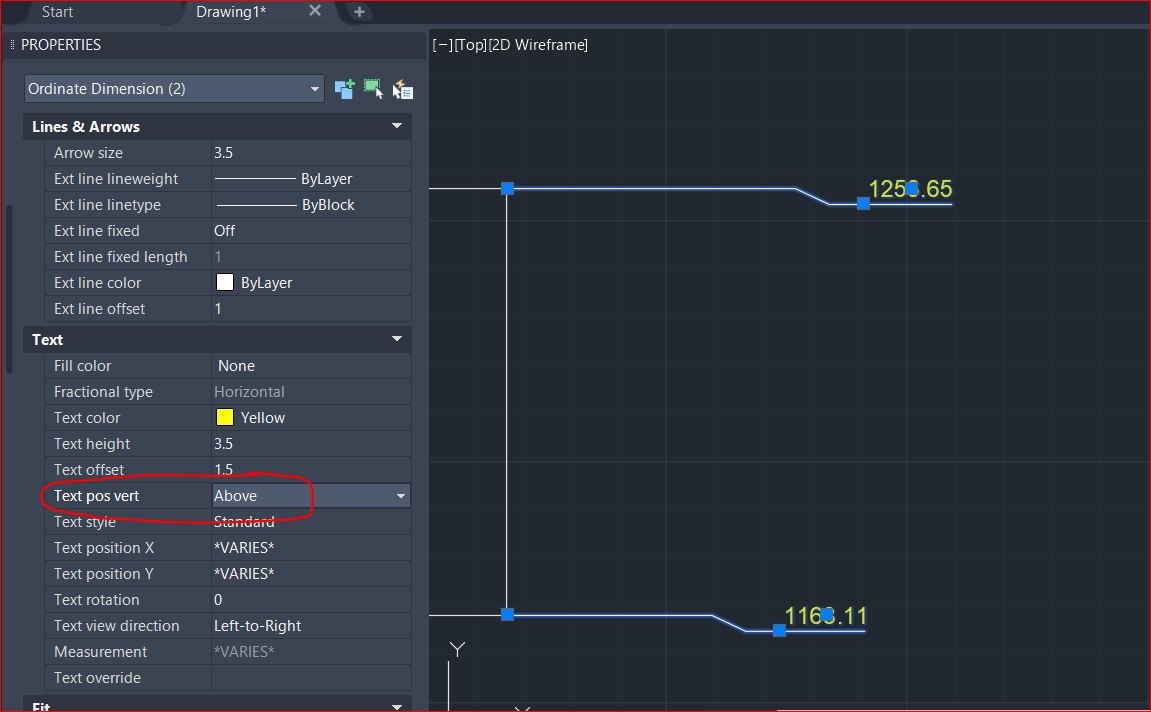
Task: Toggle Ext line fixed from Off
Action: [310, 230]
